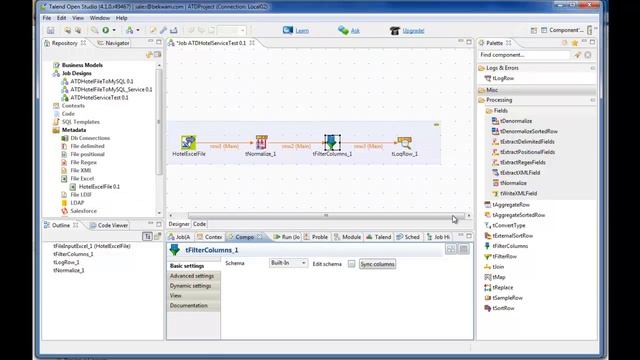Image resolution: width=640 pixels, height=360 pixels.
Task: Open ATDHotelFileToMySQL 0.1 job
Action: pos(102,82)
